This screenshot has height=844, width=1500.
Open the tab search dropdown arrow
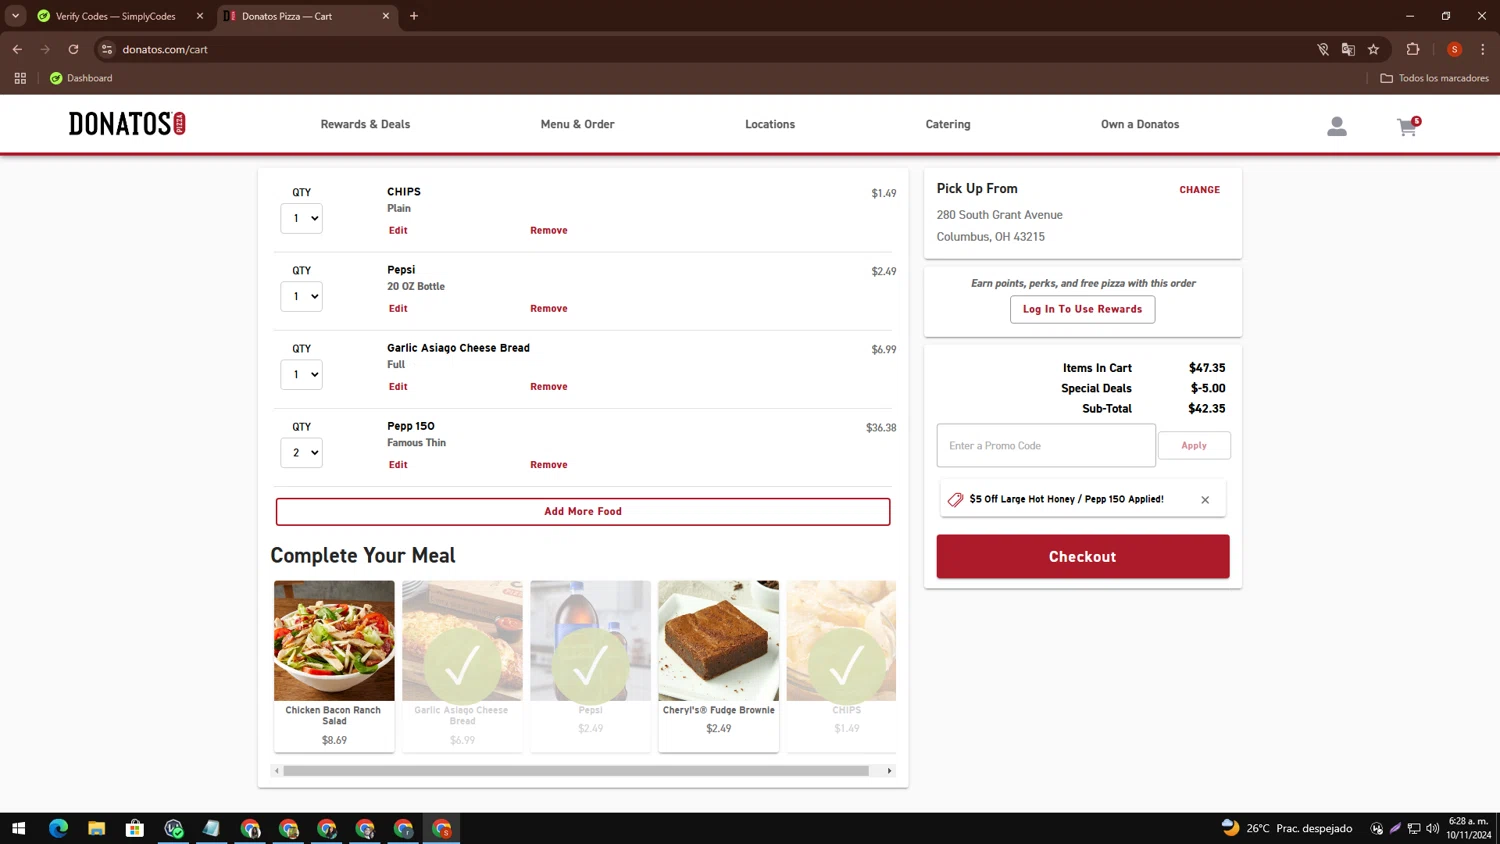click(15, 16)
